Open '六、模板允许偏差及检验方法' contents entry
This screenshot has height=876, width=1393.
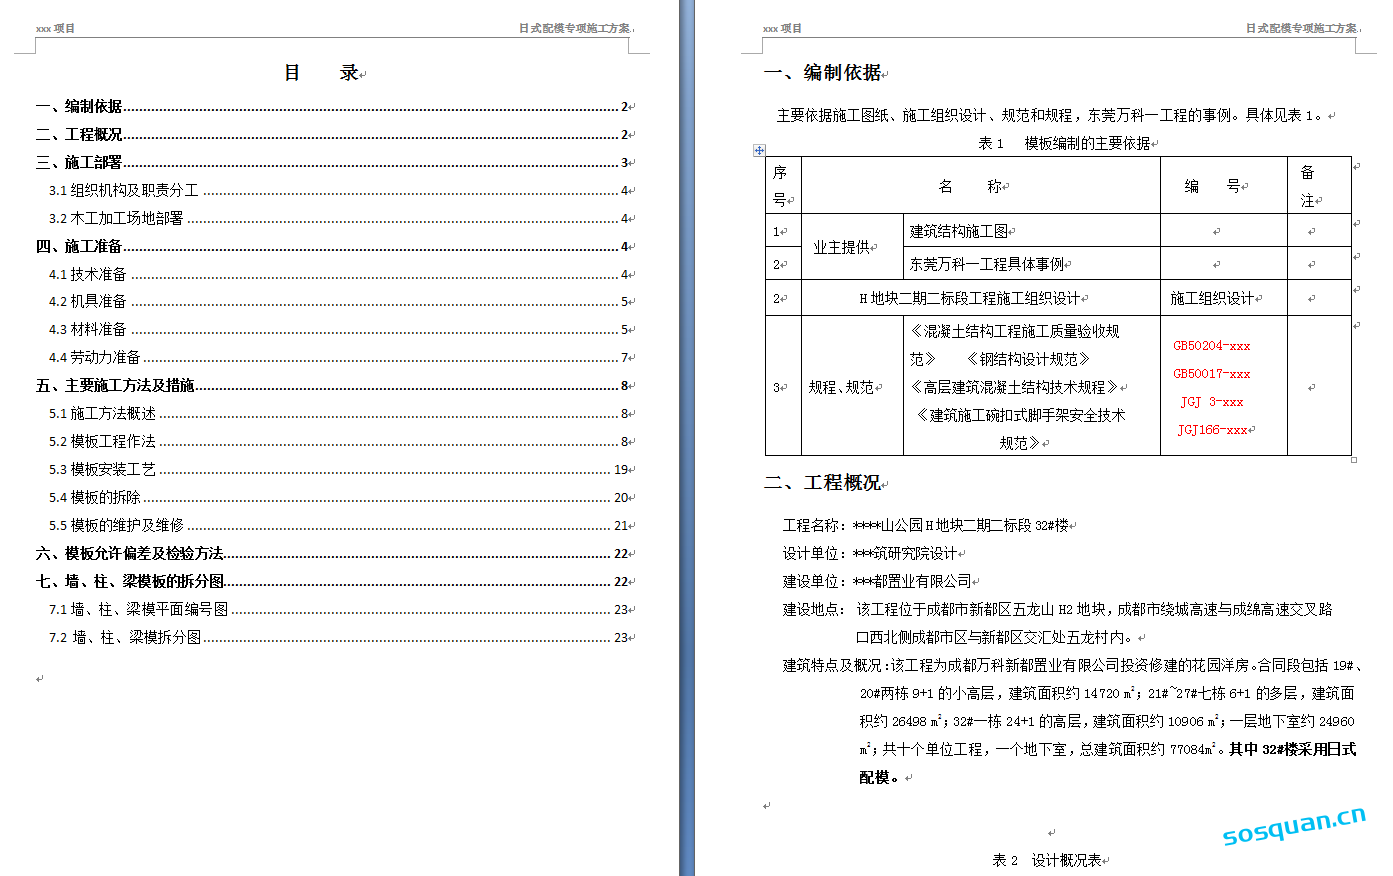tap(130, 553)
